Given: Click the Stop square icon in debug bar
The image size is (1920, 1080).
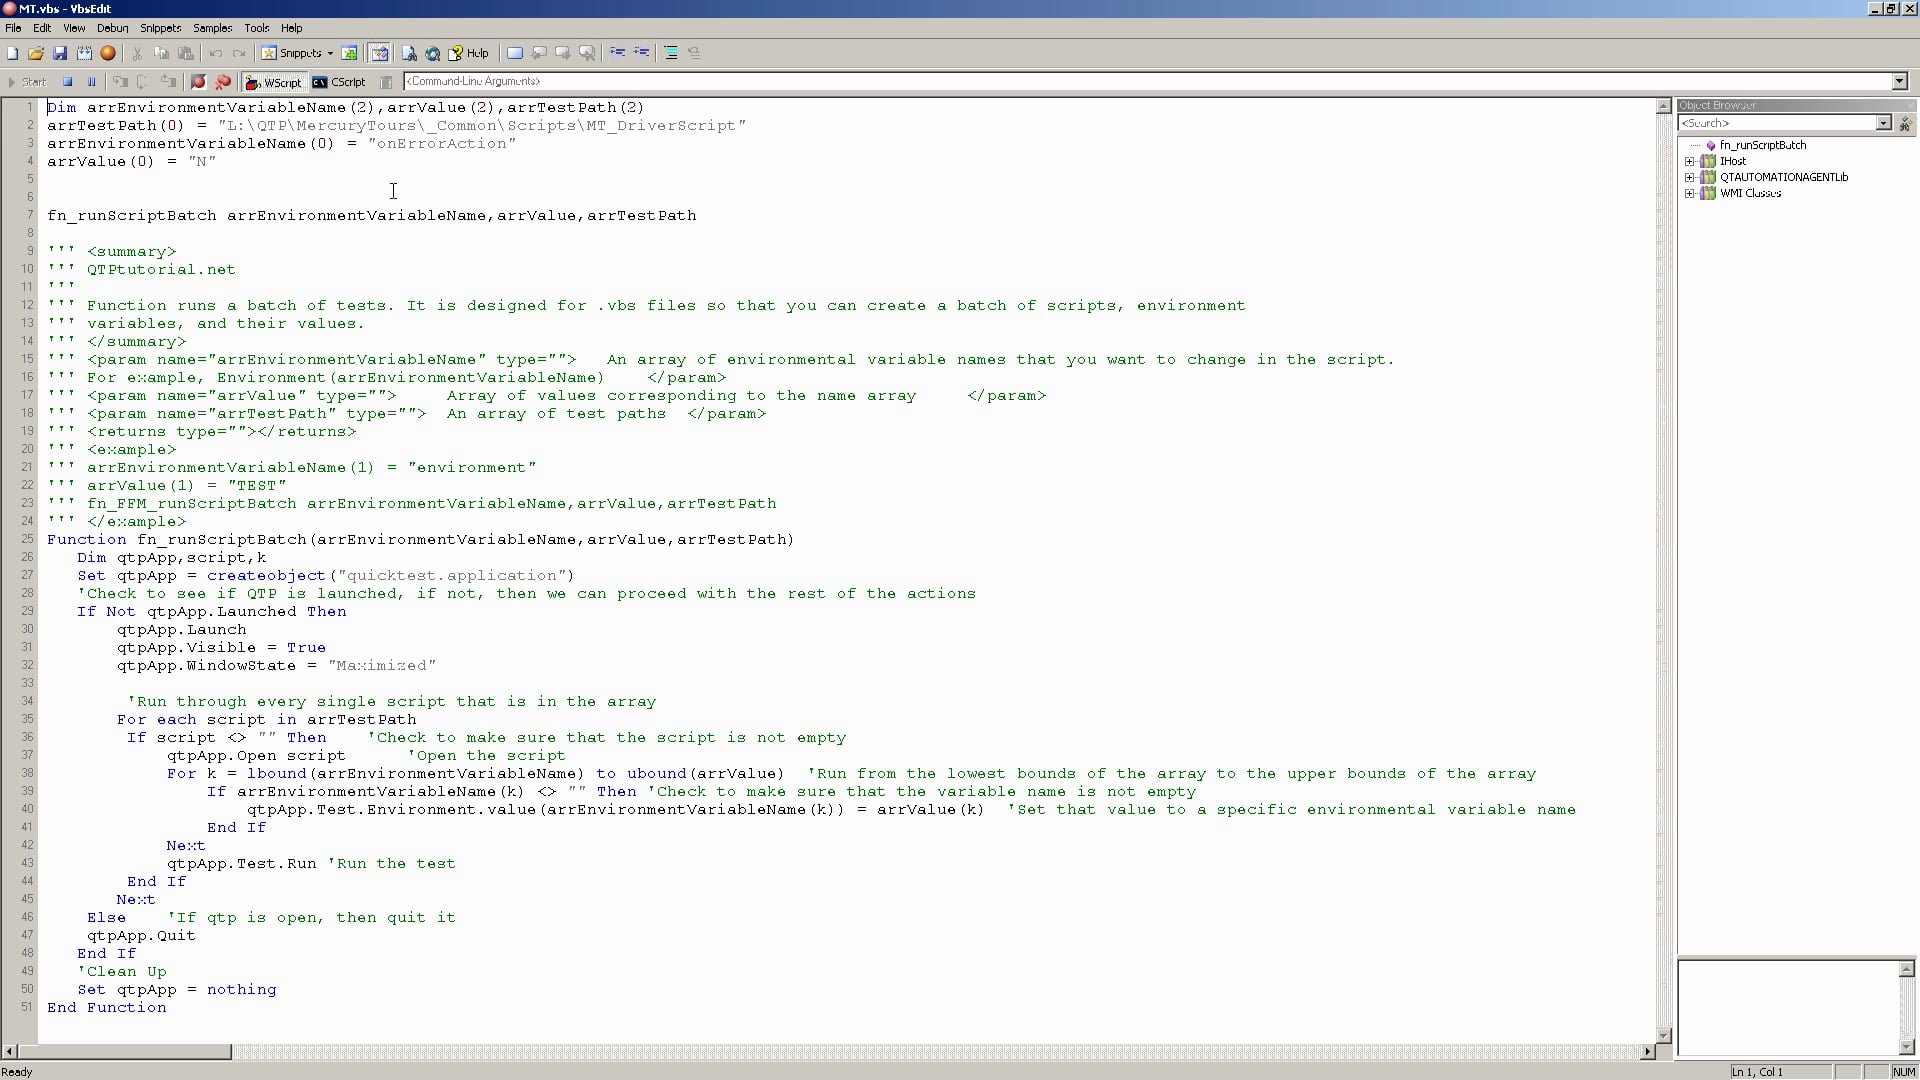Looking at the screenshot, I should (68, 82).
